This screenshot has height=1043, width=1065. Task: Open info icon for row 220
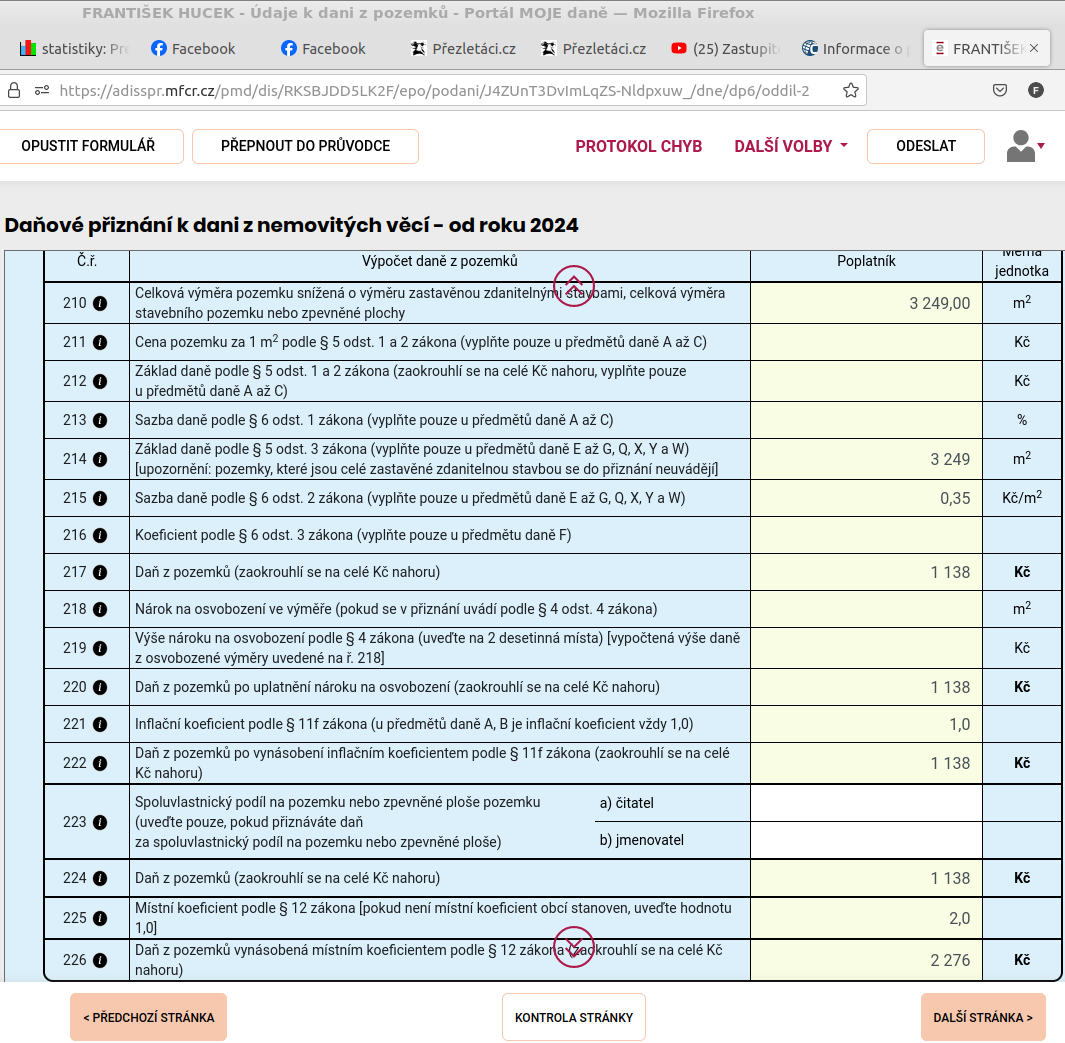tap(100, 687)
